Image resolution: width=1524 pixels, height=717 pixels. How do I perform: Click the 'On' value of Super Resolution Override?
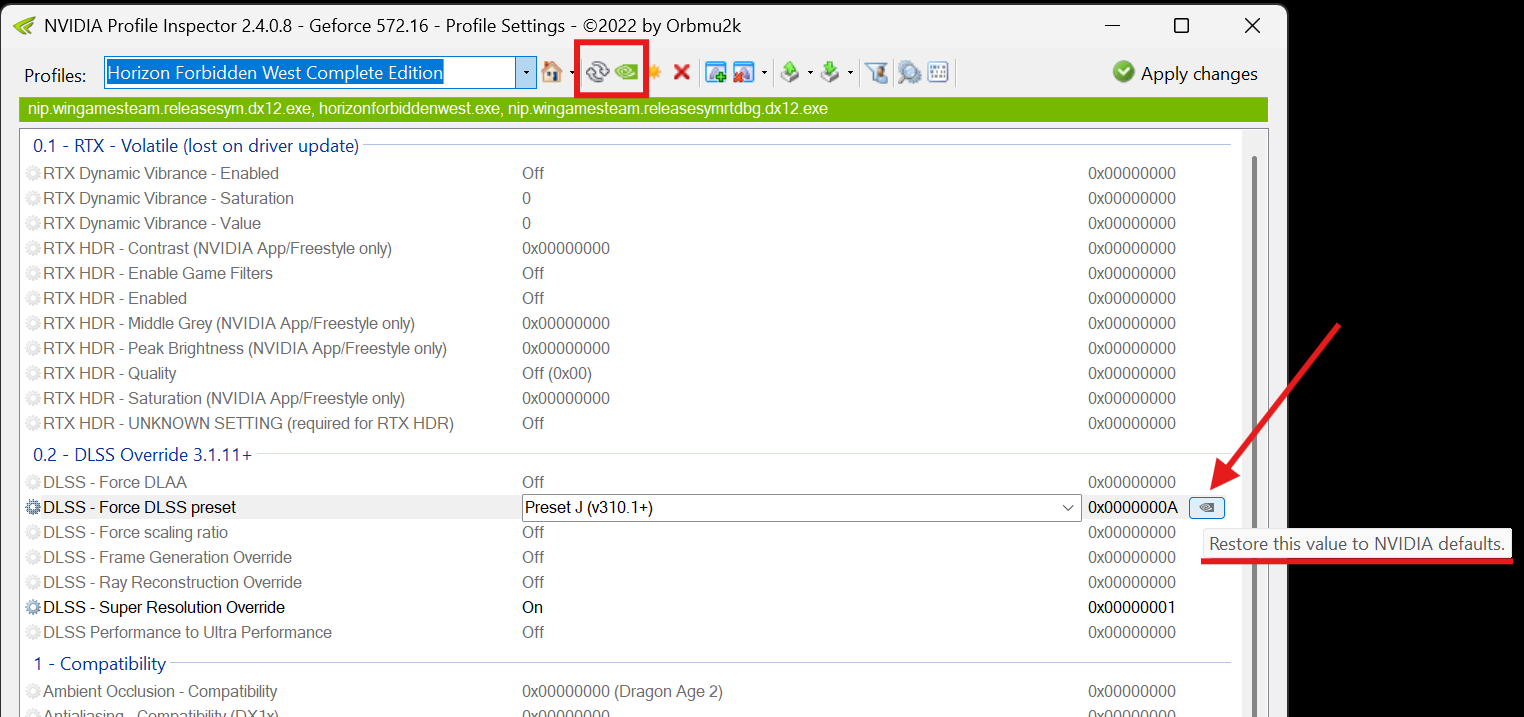coord(532,607)
